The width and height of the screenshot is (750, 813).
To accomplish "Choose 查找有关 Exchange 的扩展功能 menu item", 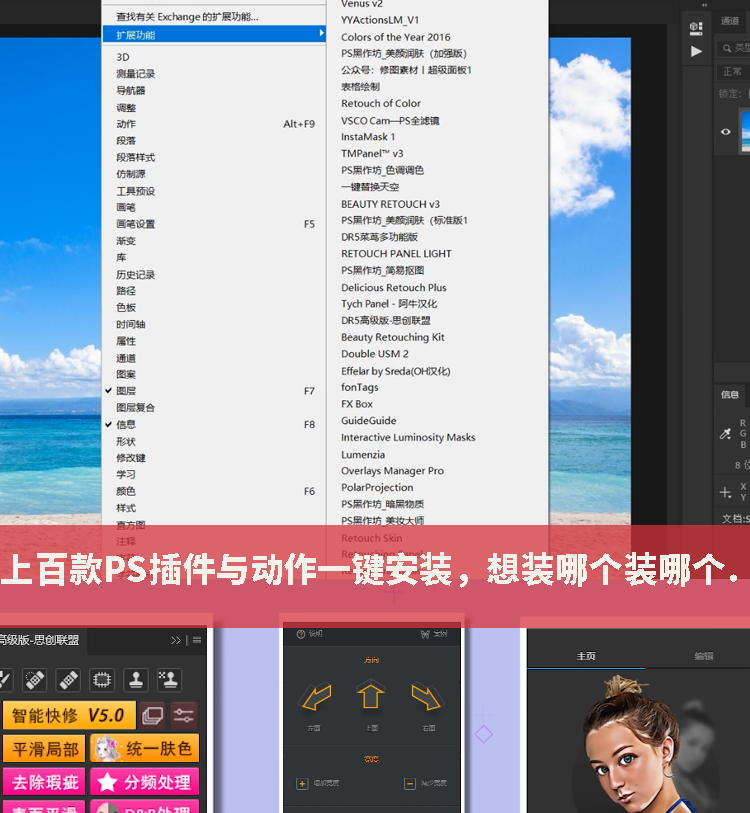I will point(187,17).
